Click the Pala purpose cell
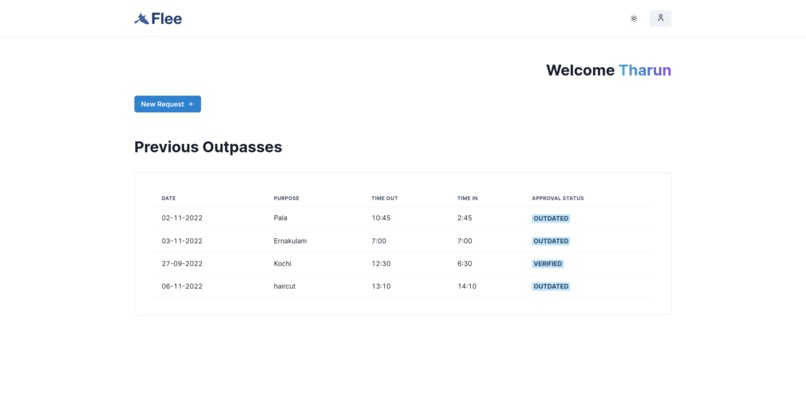 point(281,218)
